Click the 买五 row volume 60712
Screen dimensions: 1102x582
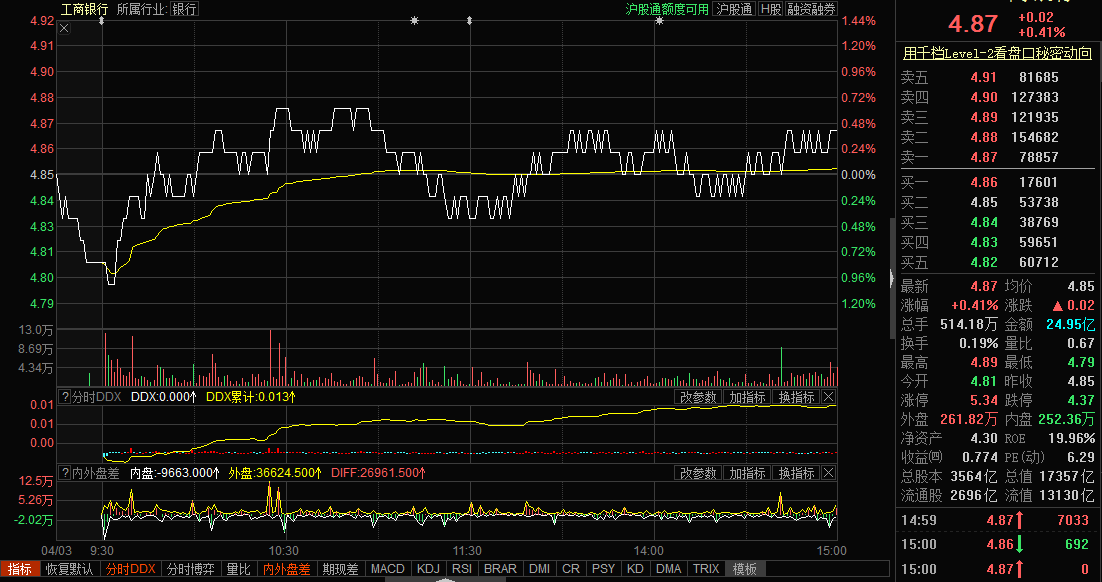(x=1039, y=262)
